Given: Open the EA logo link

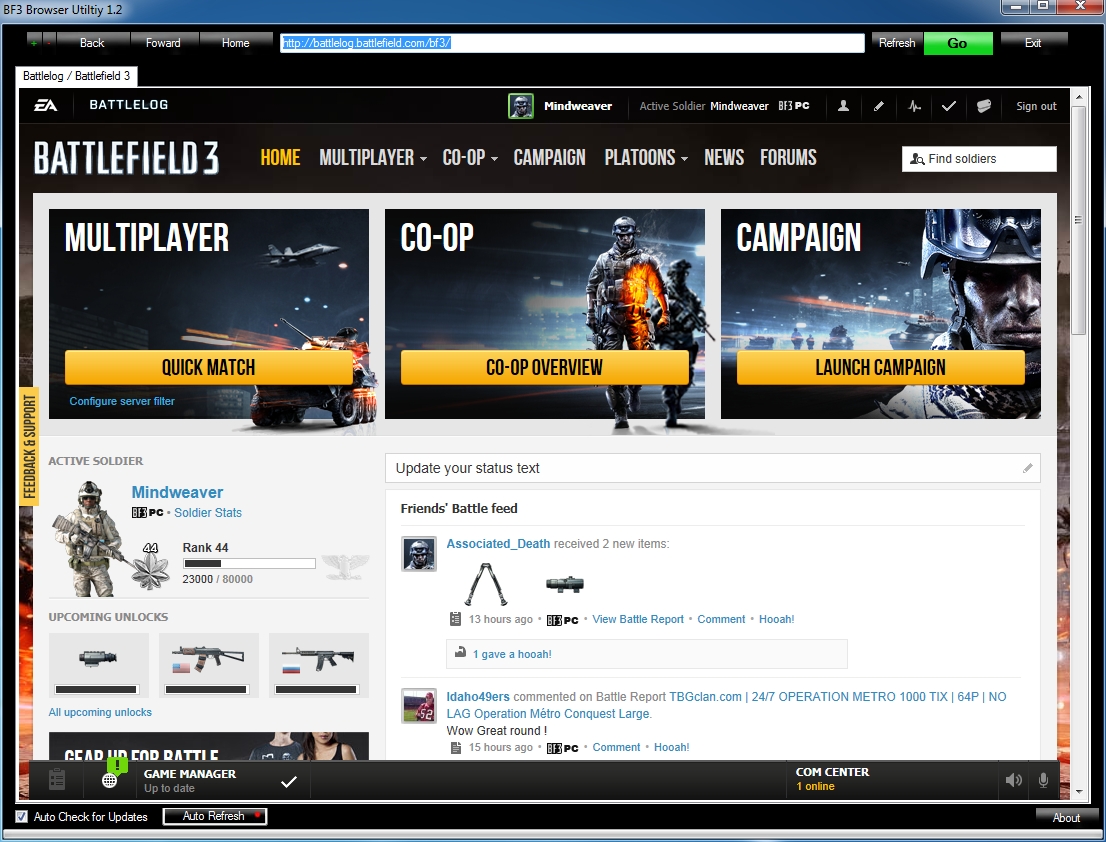Looking at the screenshot, I should pos(46,105).
